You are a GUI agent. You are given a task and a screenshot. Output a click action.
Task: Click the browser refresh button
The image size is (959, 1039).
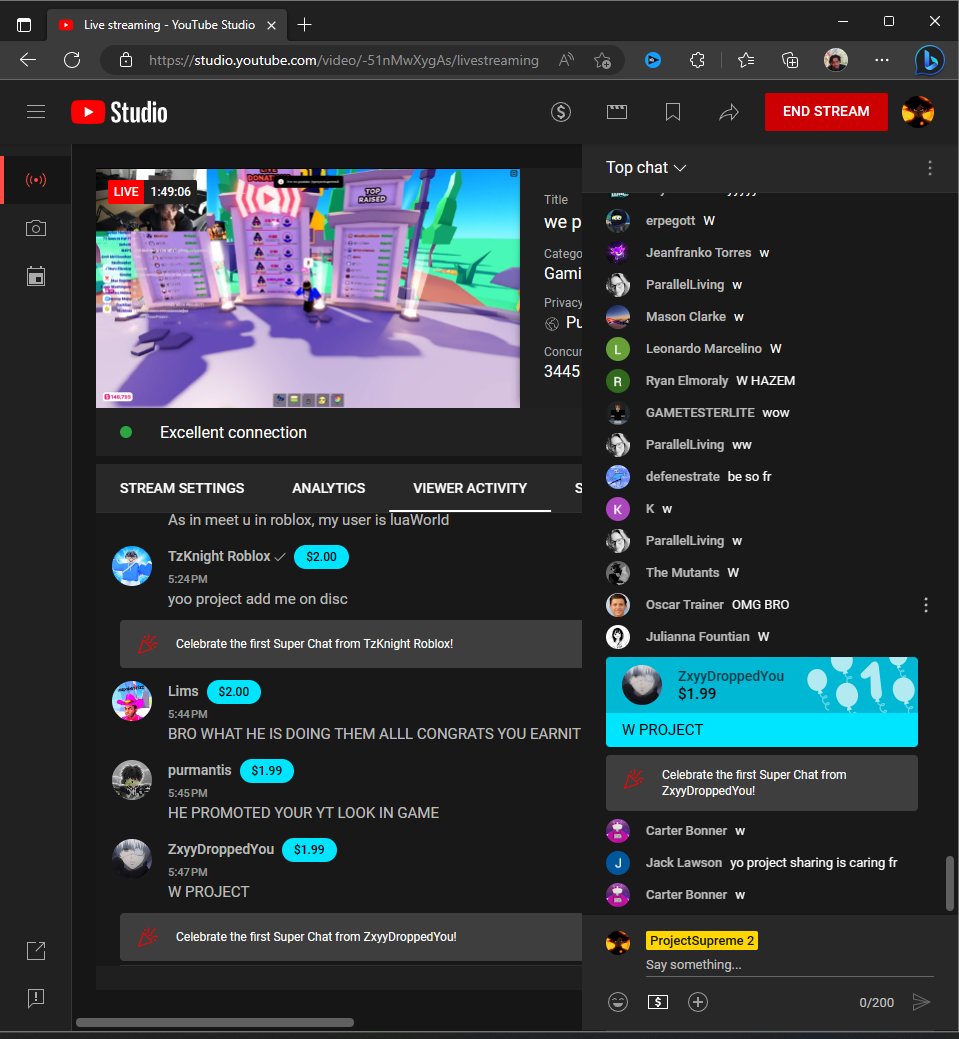coord(72,60)
